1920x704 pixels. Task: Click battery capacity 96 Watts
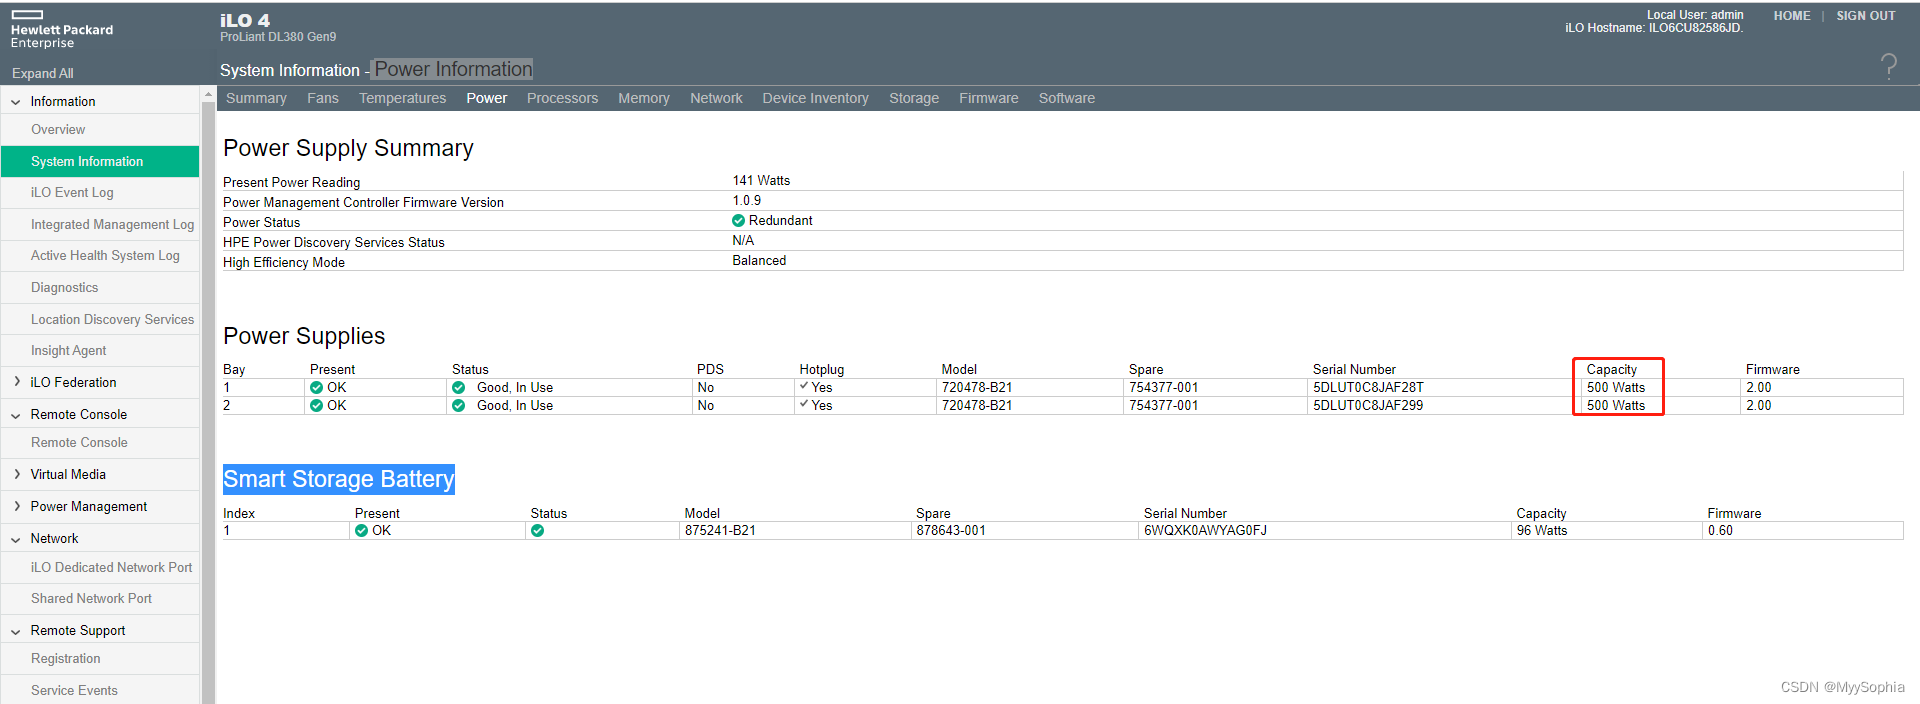point(1542,531)
